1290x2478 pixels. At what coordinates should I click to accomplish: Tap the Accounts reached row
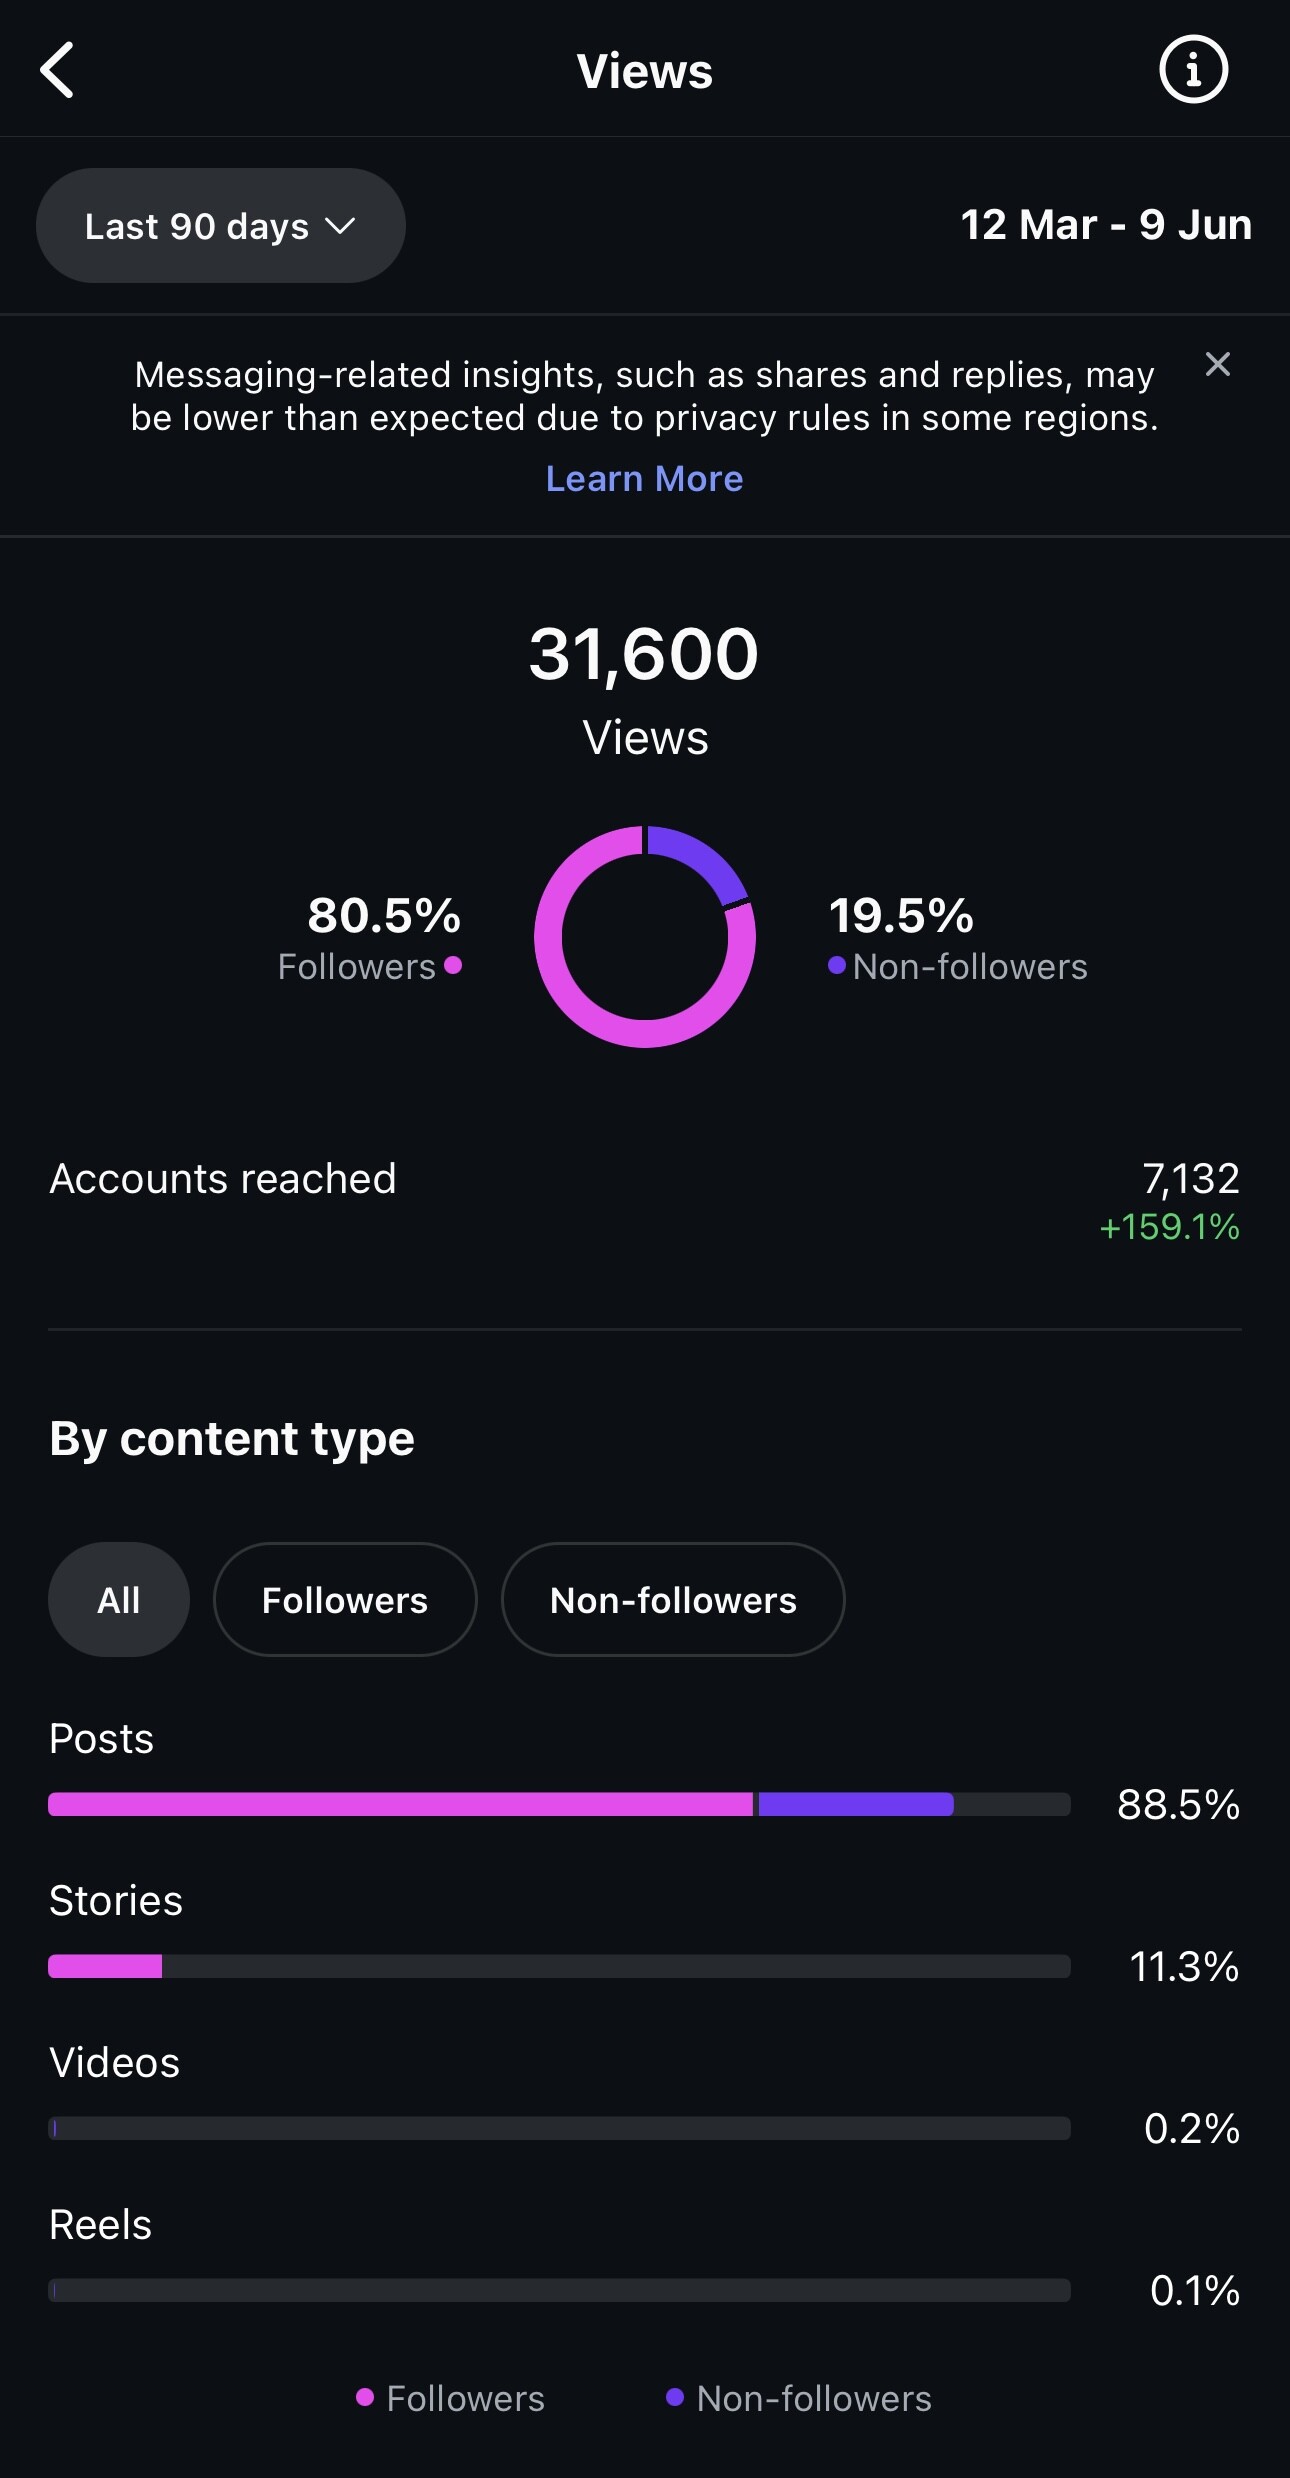[645, 1200]
